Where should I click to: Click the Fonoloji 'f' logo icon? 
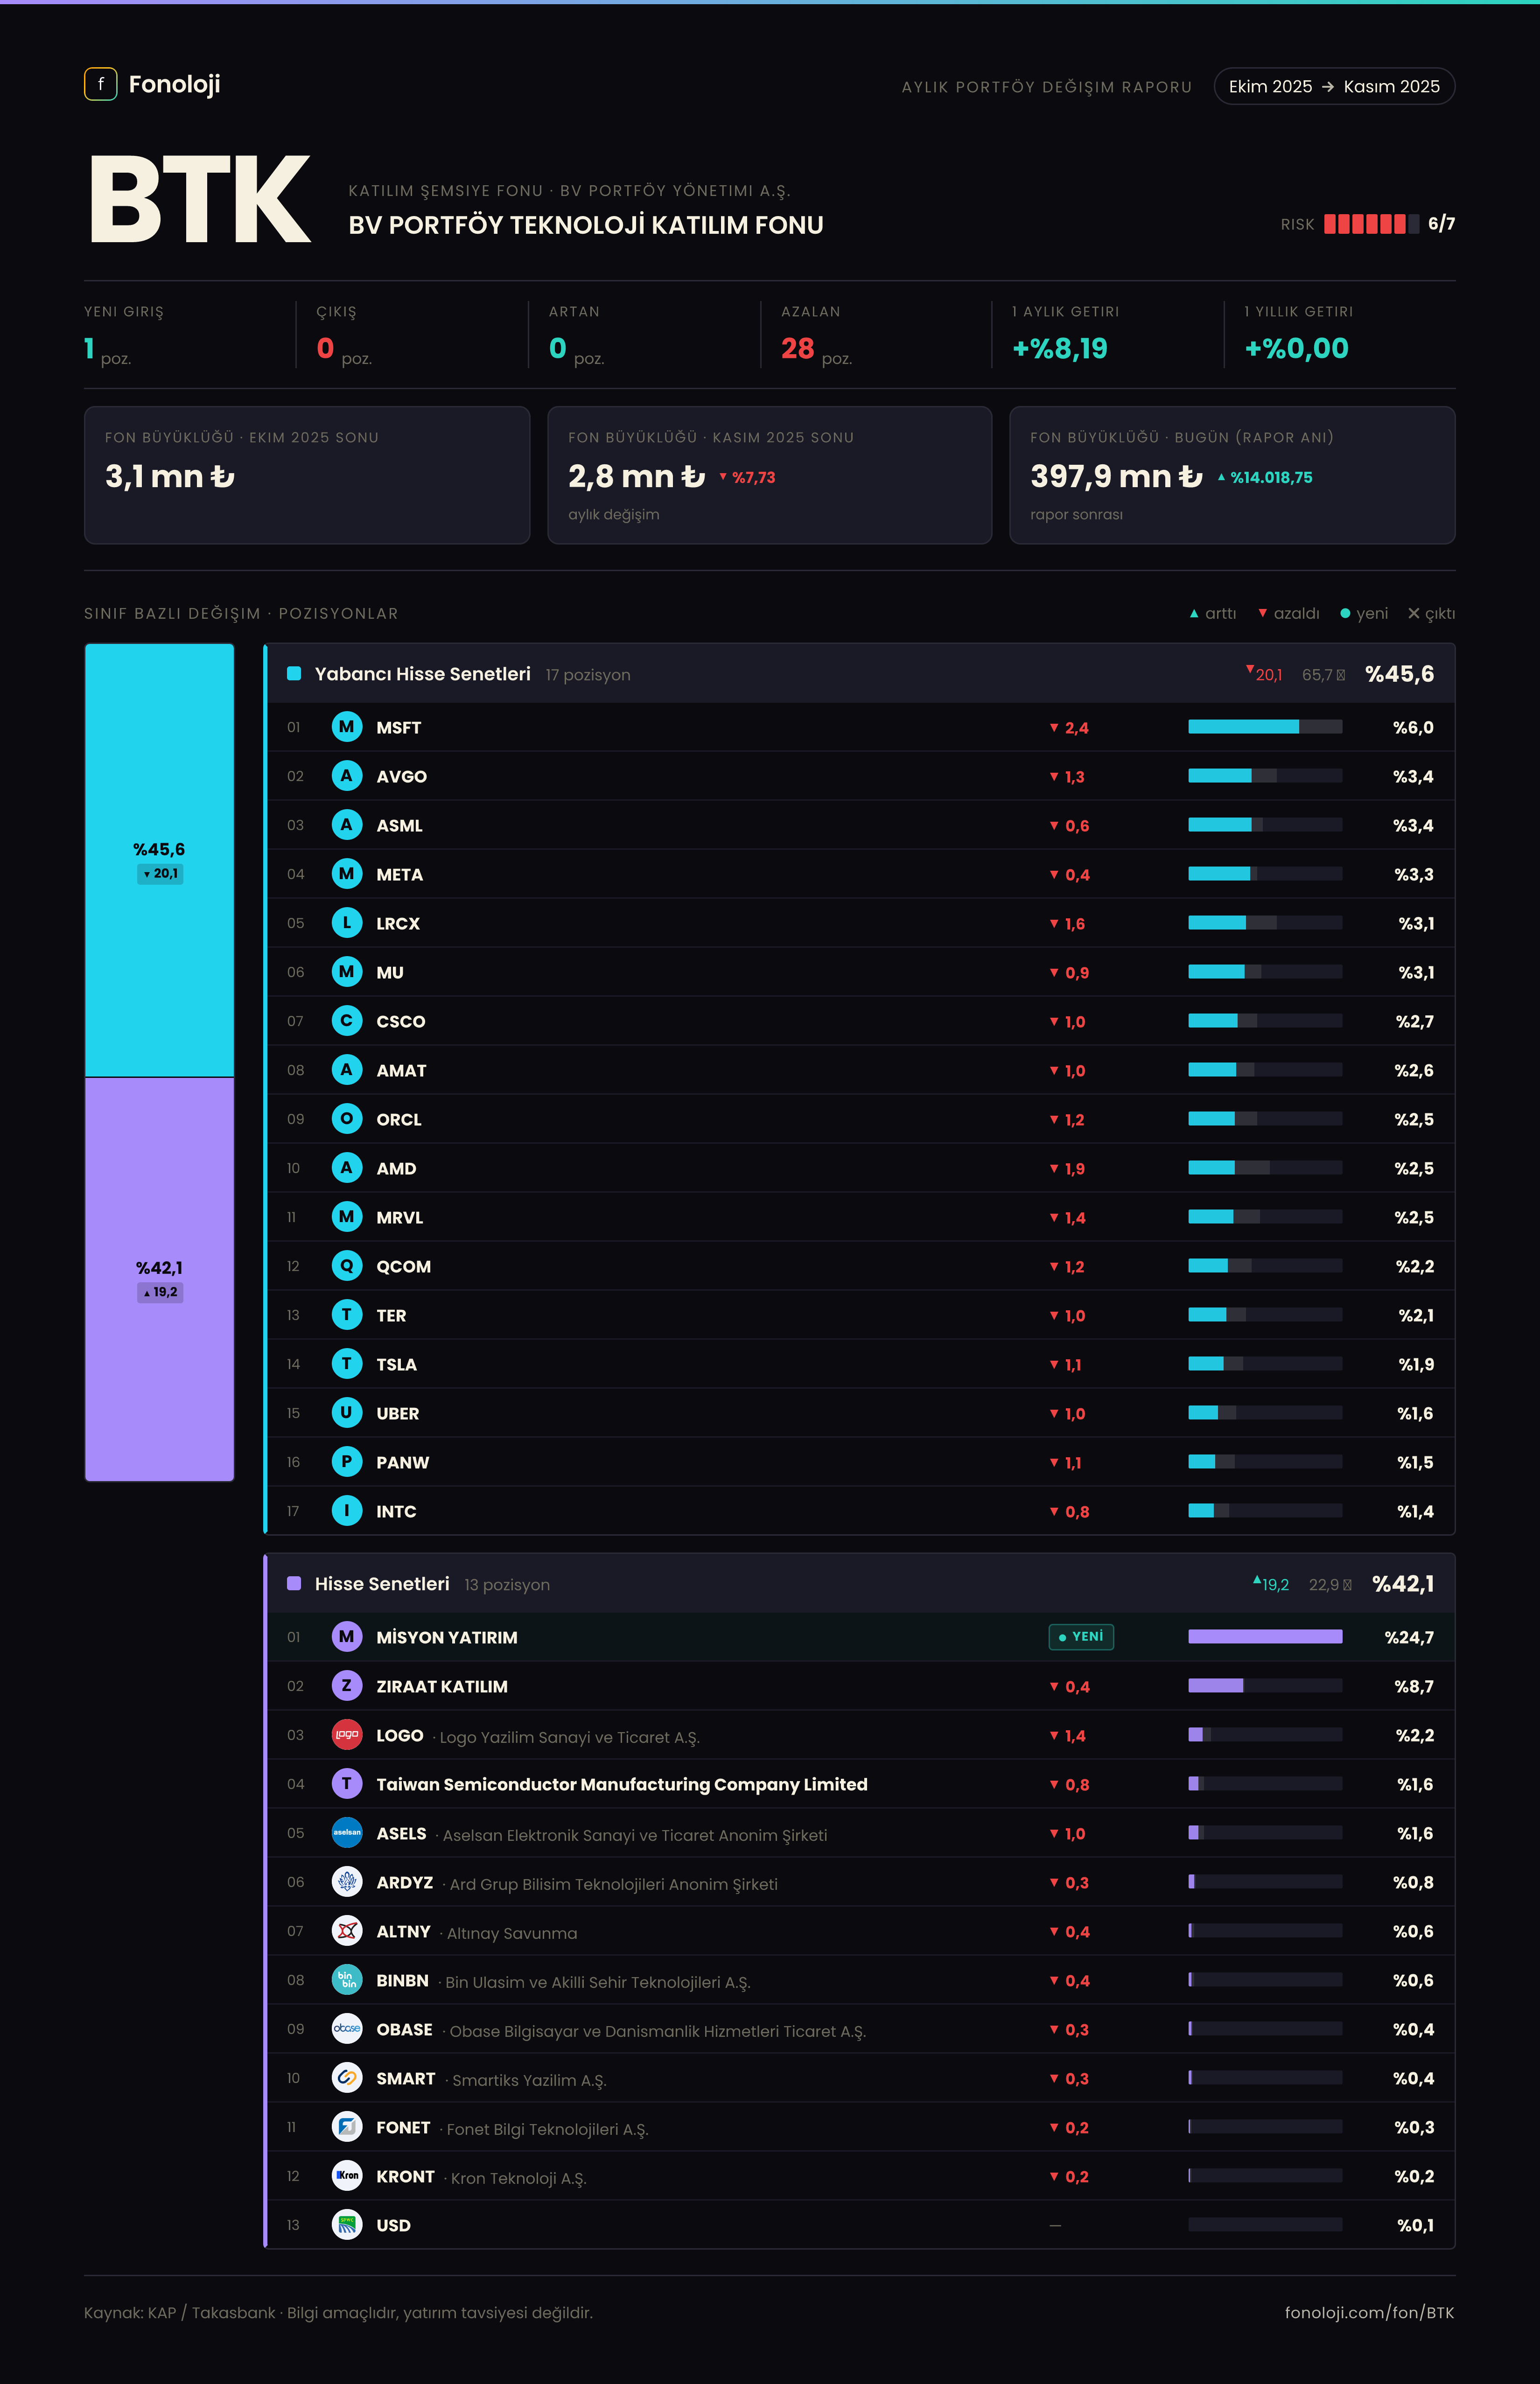pos(100,84)
